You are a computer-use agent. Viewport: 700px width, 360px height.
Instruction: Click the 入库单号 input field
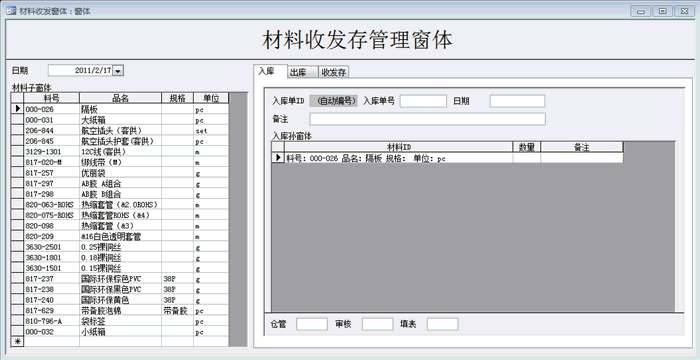pos(423,101)
